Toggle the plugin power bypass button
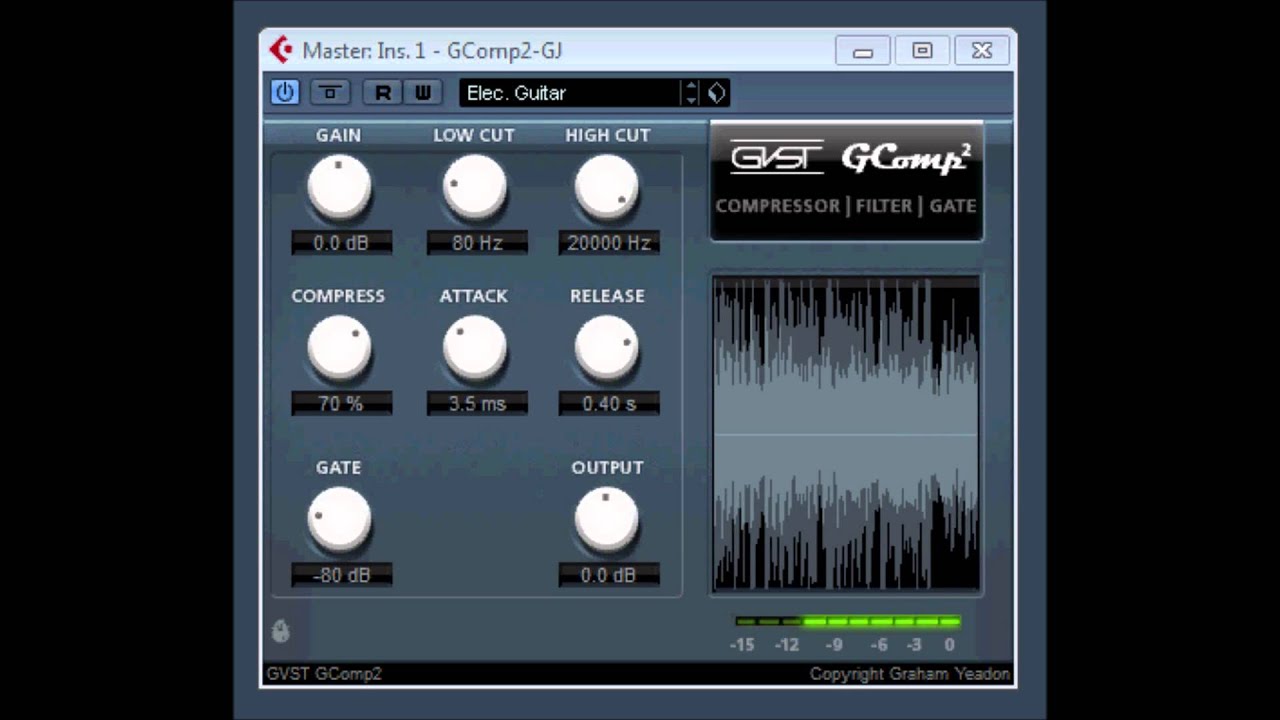Viewport: 1280px width, 720px height. (x=285, y=93)
